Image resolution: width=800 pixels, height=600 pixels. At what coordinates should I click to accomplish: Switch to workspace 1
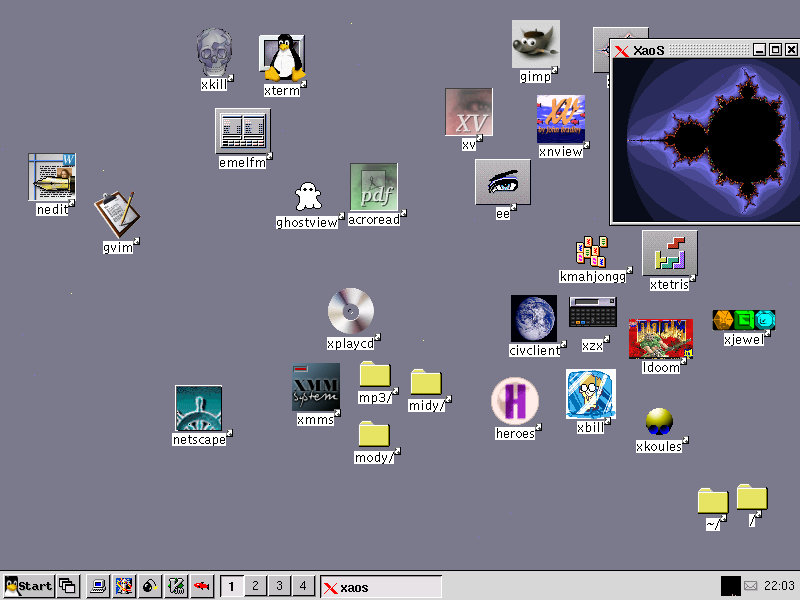[x=231, y=586]
